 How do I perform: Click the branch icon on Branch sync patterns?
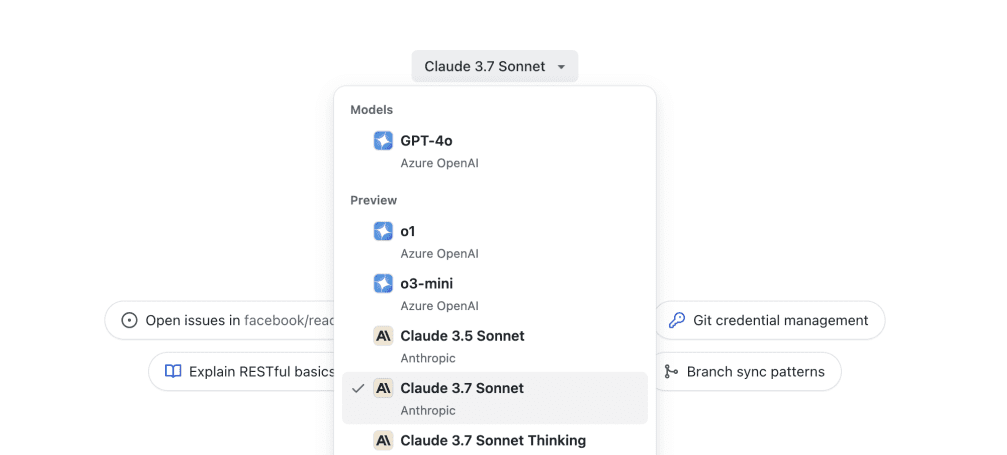coord(671,371)
